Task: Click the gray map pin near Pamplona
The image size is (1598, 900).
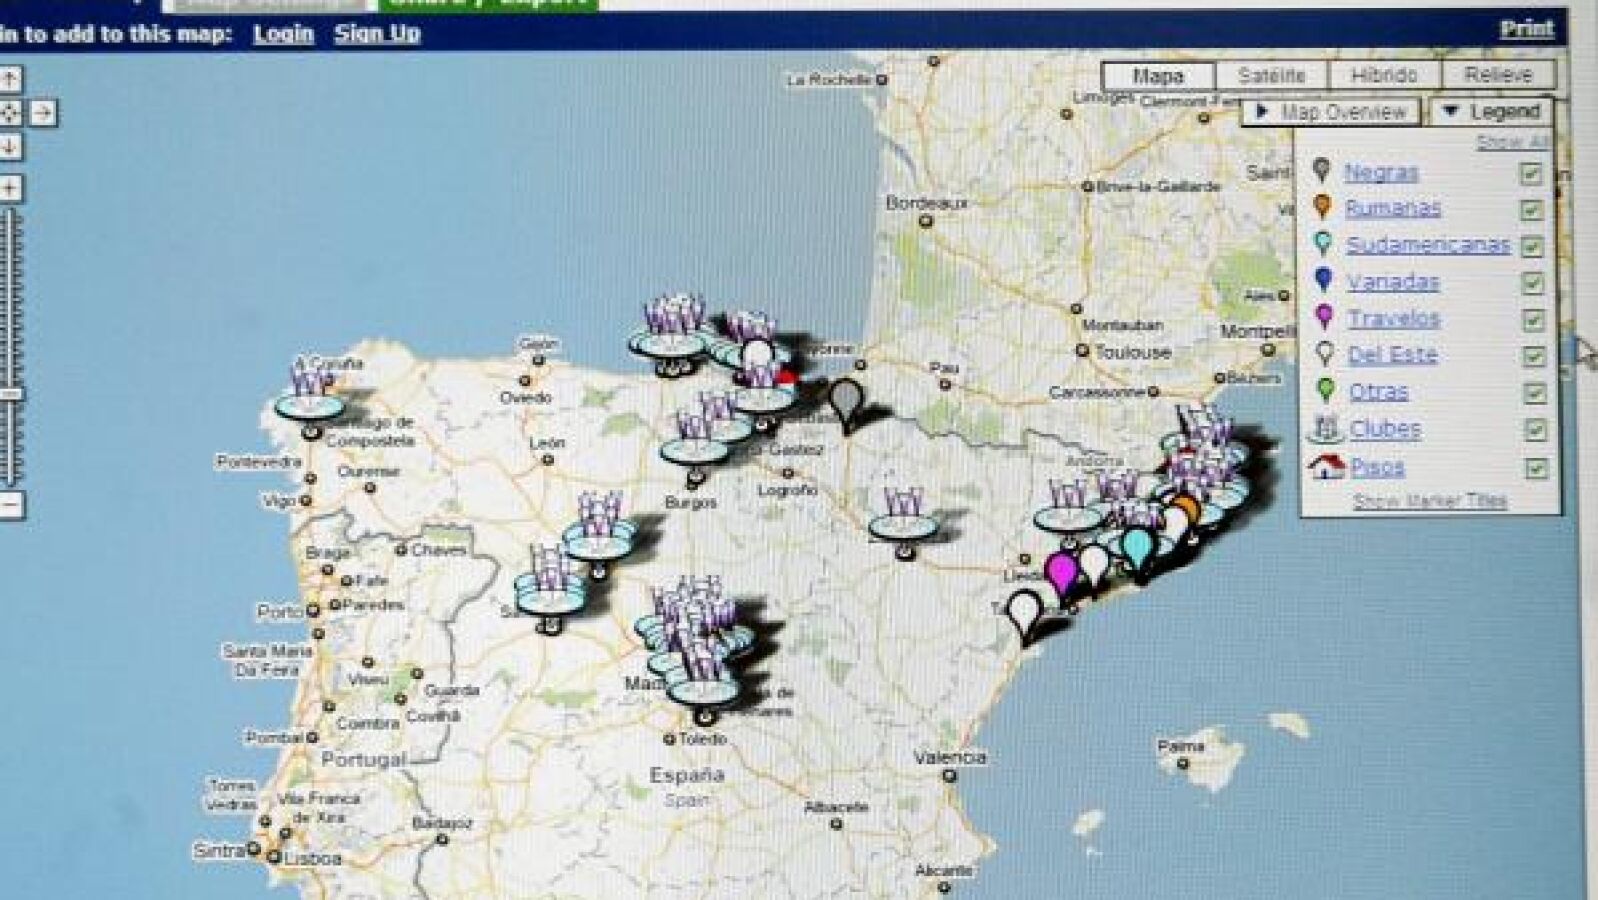Action: (x=846, y=400)
